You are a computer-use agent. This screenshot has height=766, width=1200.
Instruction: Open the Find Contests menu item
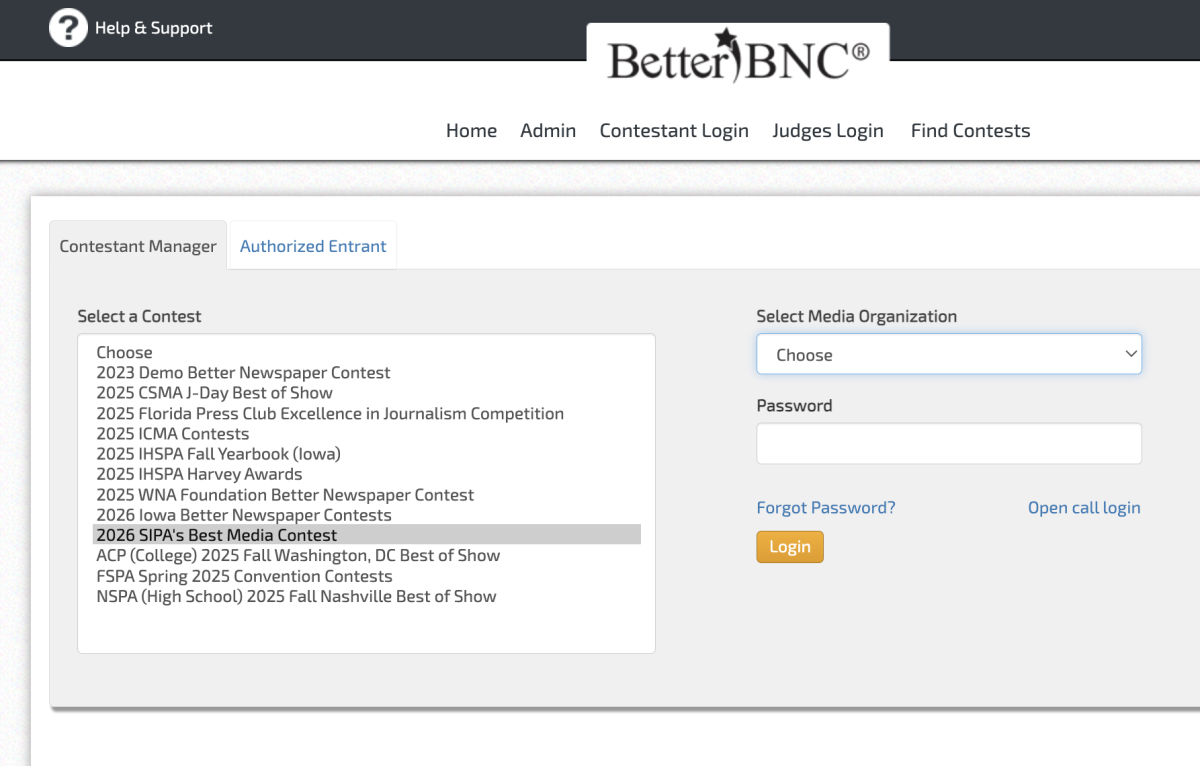point(970,131)
